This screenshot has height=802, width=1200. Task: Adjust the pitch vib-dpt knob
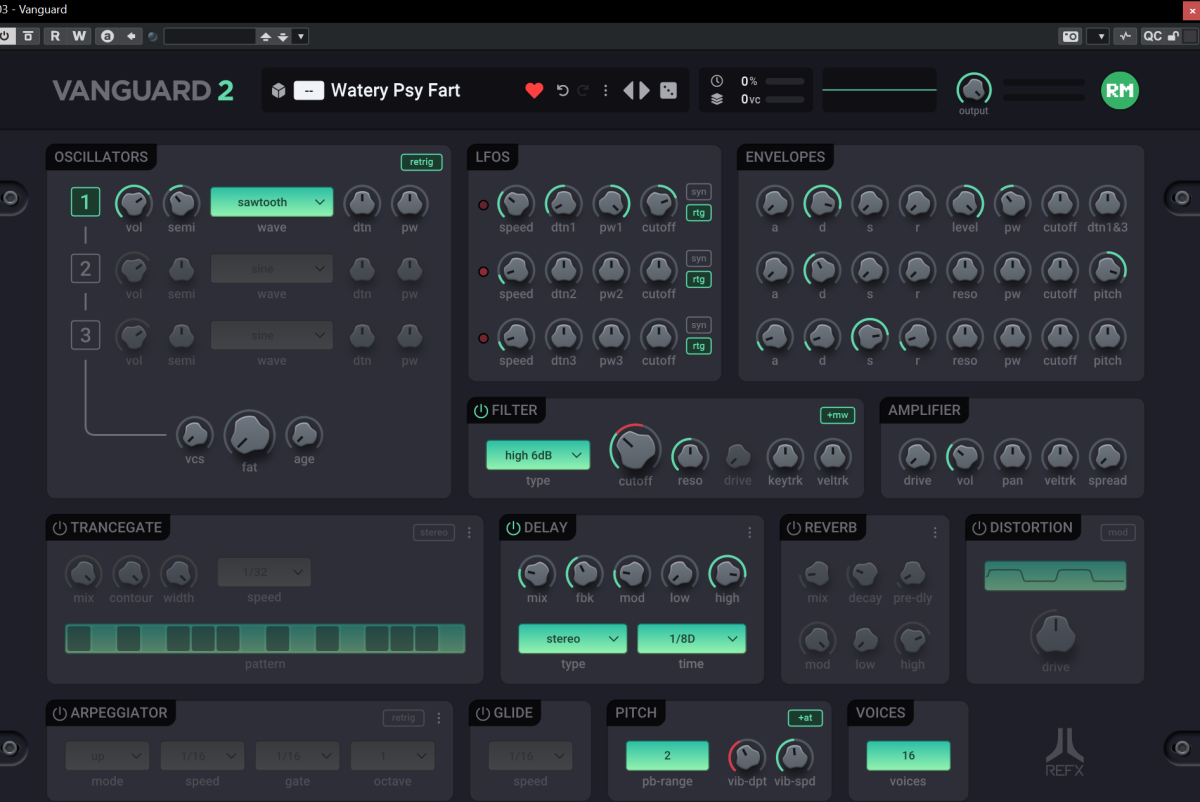747,757
